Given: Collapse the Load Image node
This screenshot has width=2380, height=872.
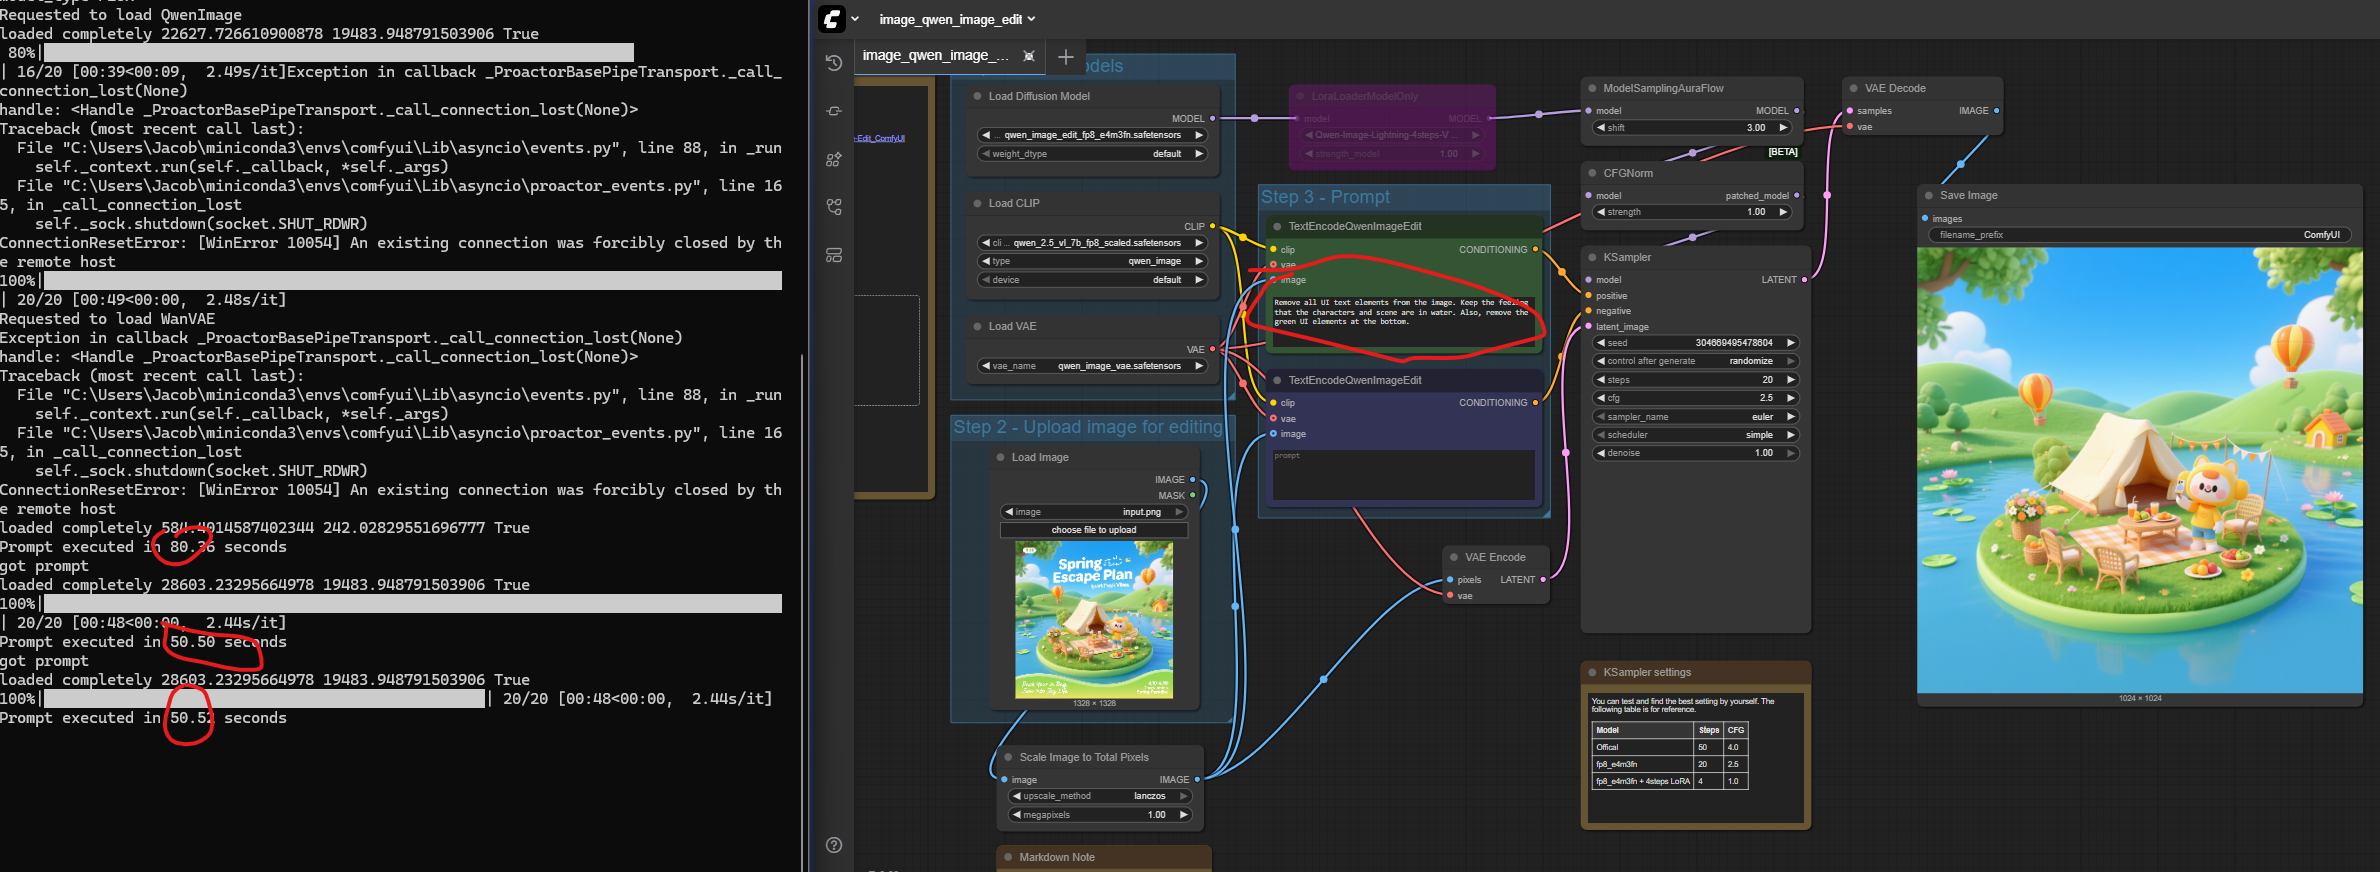Looking at the screenshot, I should pos(1001,457).
